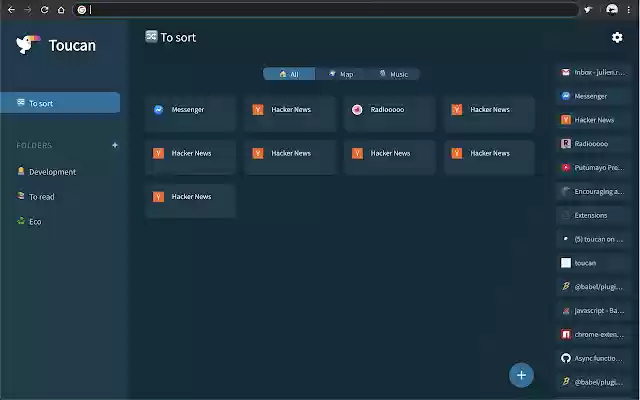
Task: Reload the page with the refresh icon
Action: pyautogui.click(x=44, y=10)
